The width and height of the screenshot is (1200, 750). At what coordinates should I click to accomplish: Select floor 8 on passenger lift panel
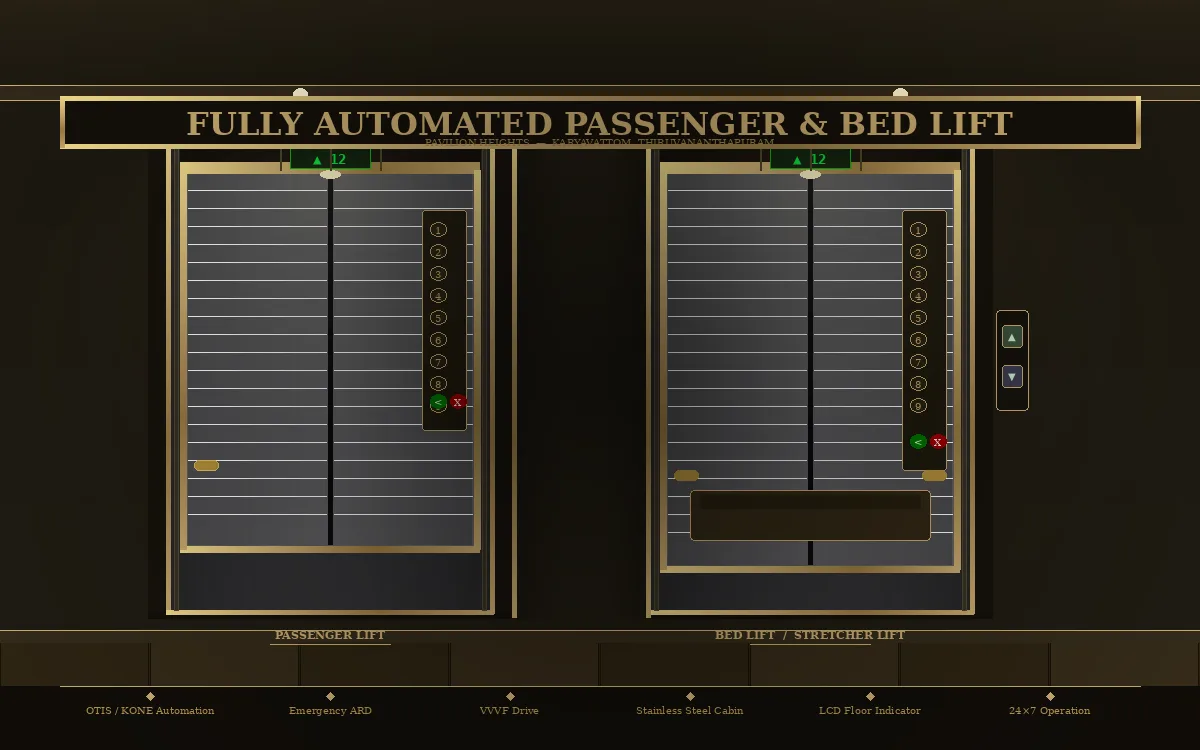click(438, 384)
